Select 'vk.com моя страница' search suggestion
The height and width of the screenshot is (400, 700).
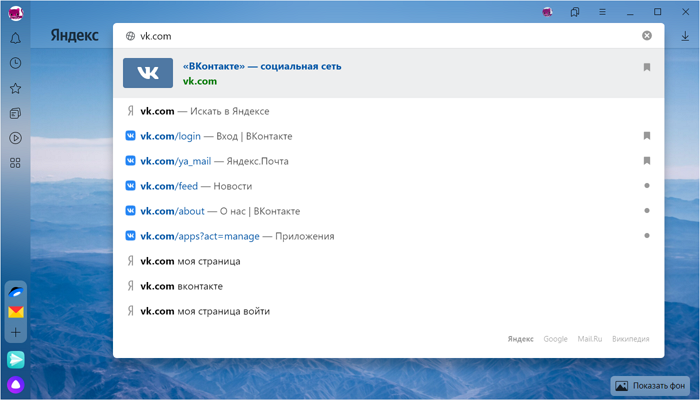[388, 261]
